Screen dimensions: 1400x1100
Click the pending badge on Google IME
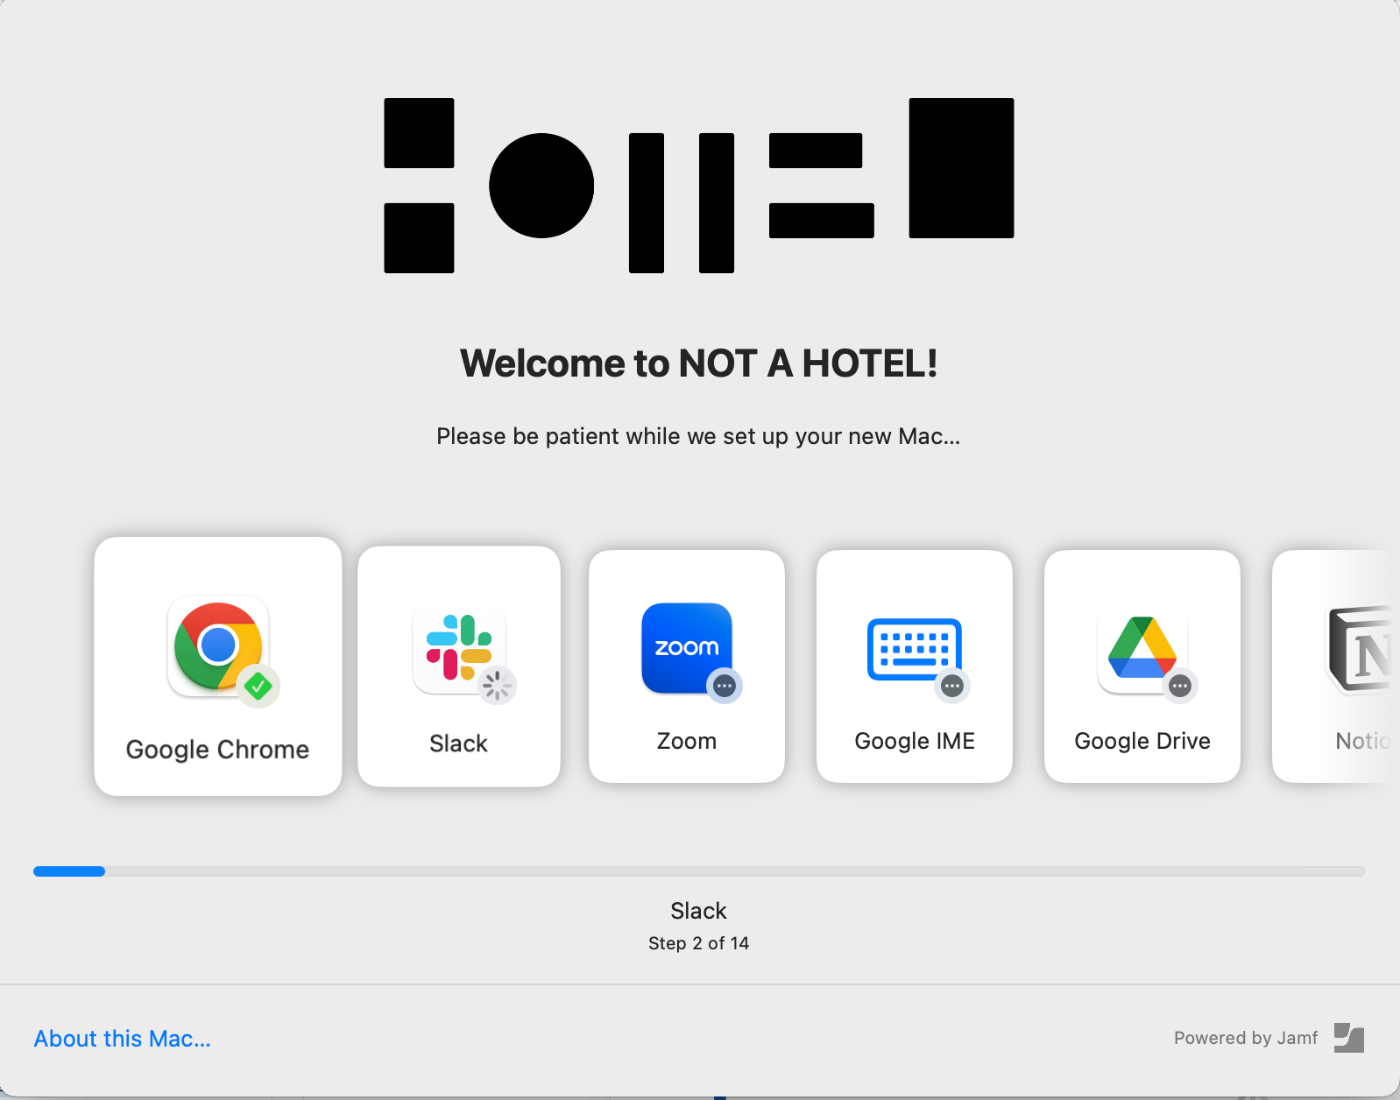(953, 686)
